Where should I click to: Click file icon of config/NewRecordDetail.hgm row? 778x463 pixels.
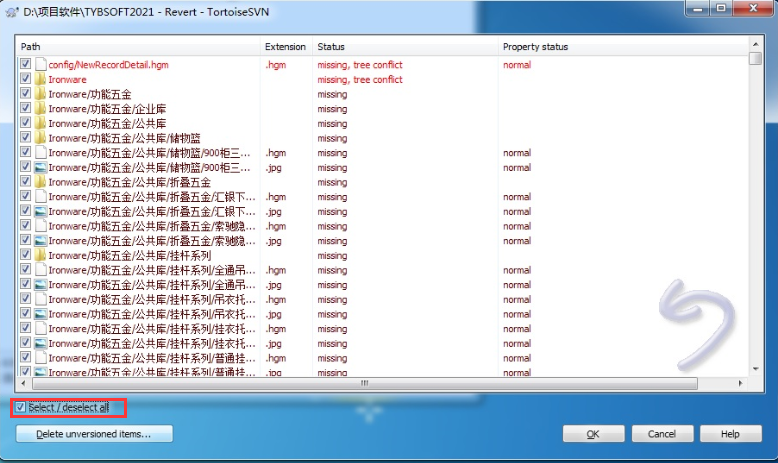coord(40,64)
